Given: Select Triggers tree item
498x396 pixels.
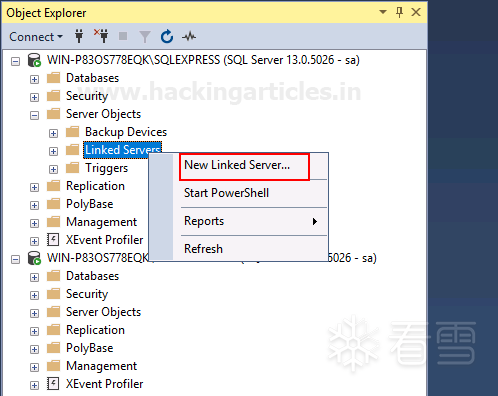Looking at the screenshot, I should pyautogui.click(x=106, y=168).
